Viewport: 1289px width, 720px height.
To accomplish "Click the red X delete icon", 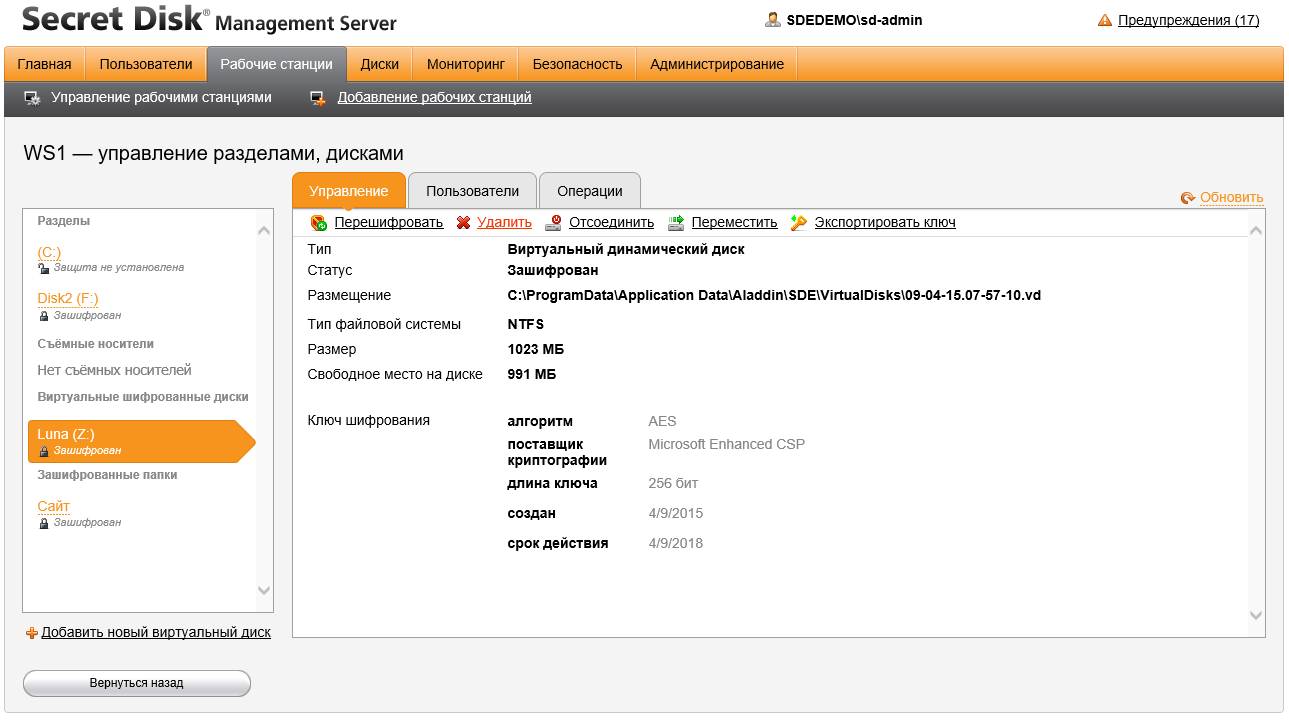I will (x=464, y=223).
